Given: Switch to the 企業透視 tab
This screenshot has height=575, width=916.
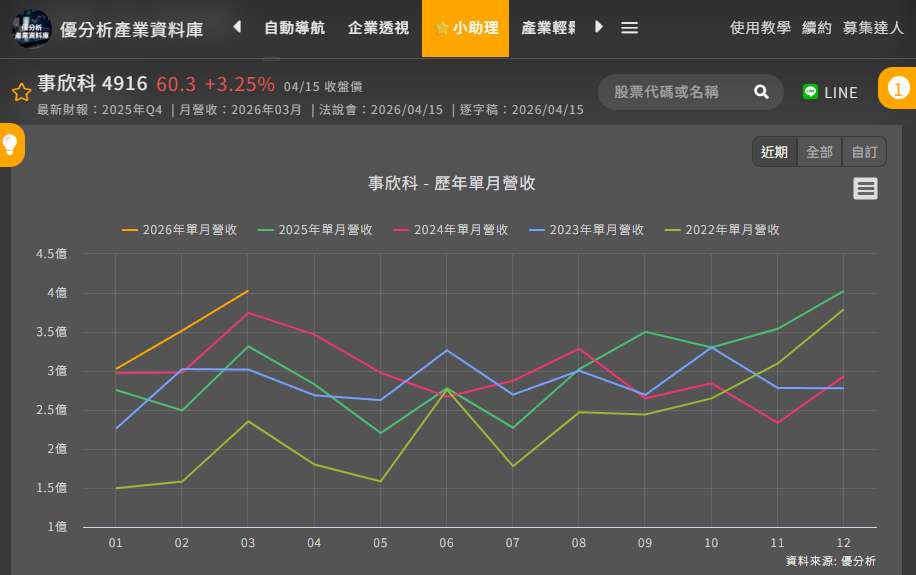Looking at the screenshot, I should [x=378, y=28].
